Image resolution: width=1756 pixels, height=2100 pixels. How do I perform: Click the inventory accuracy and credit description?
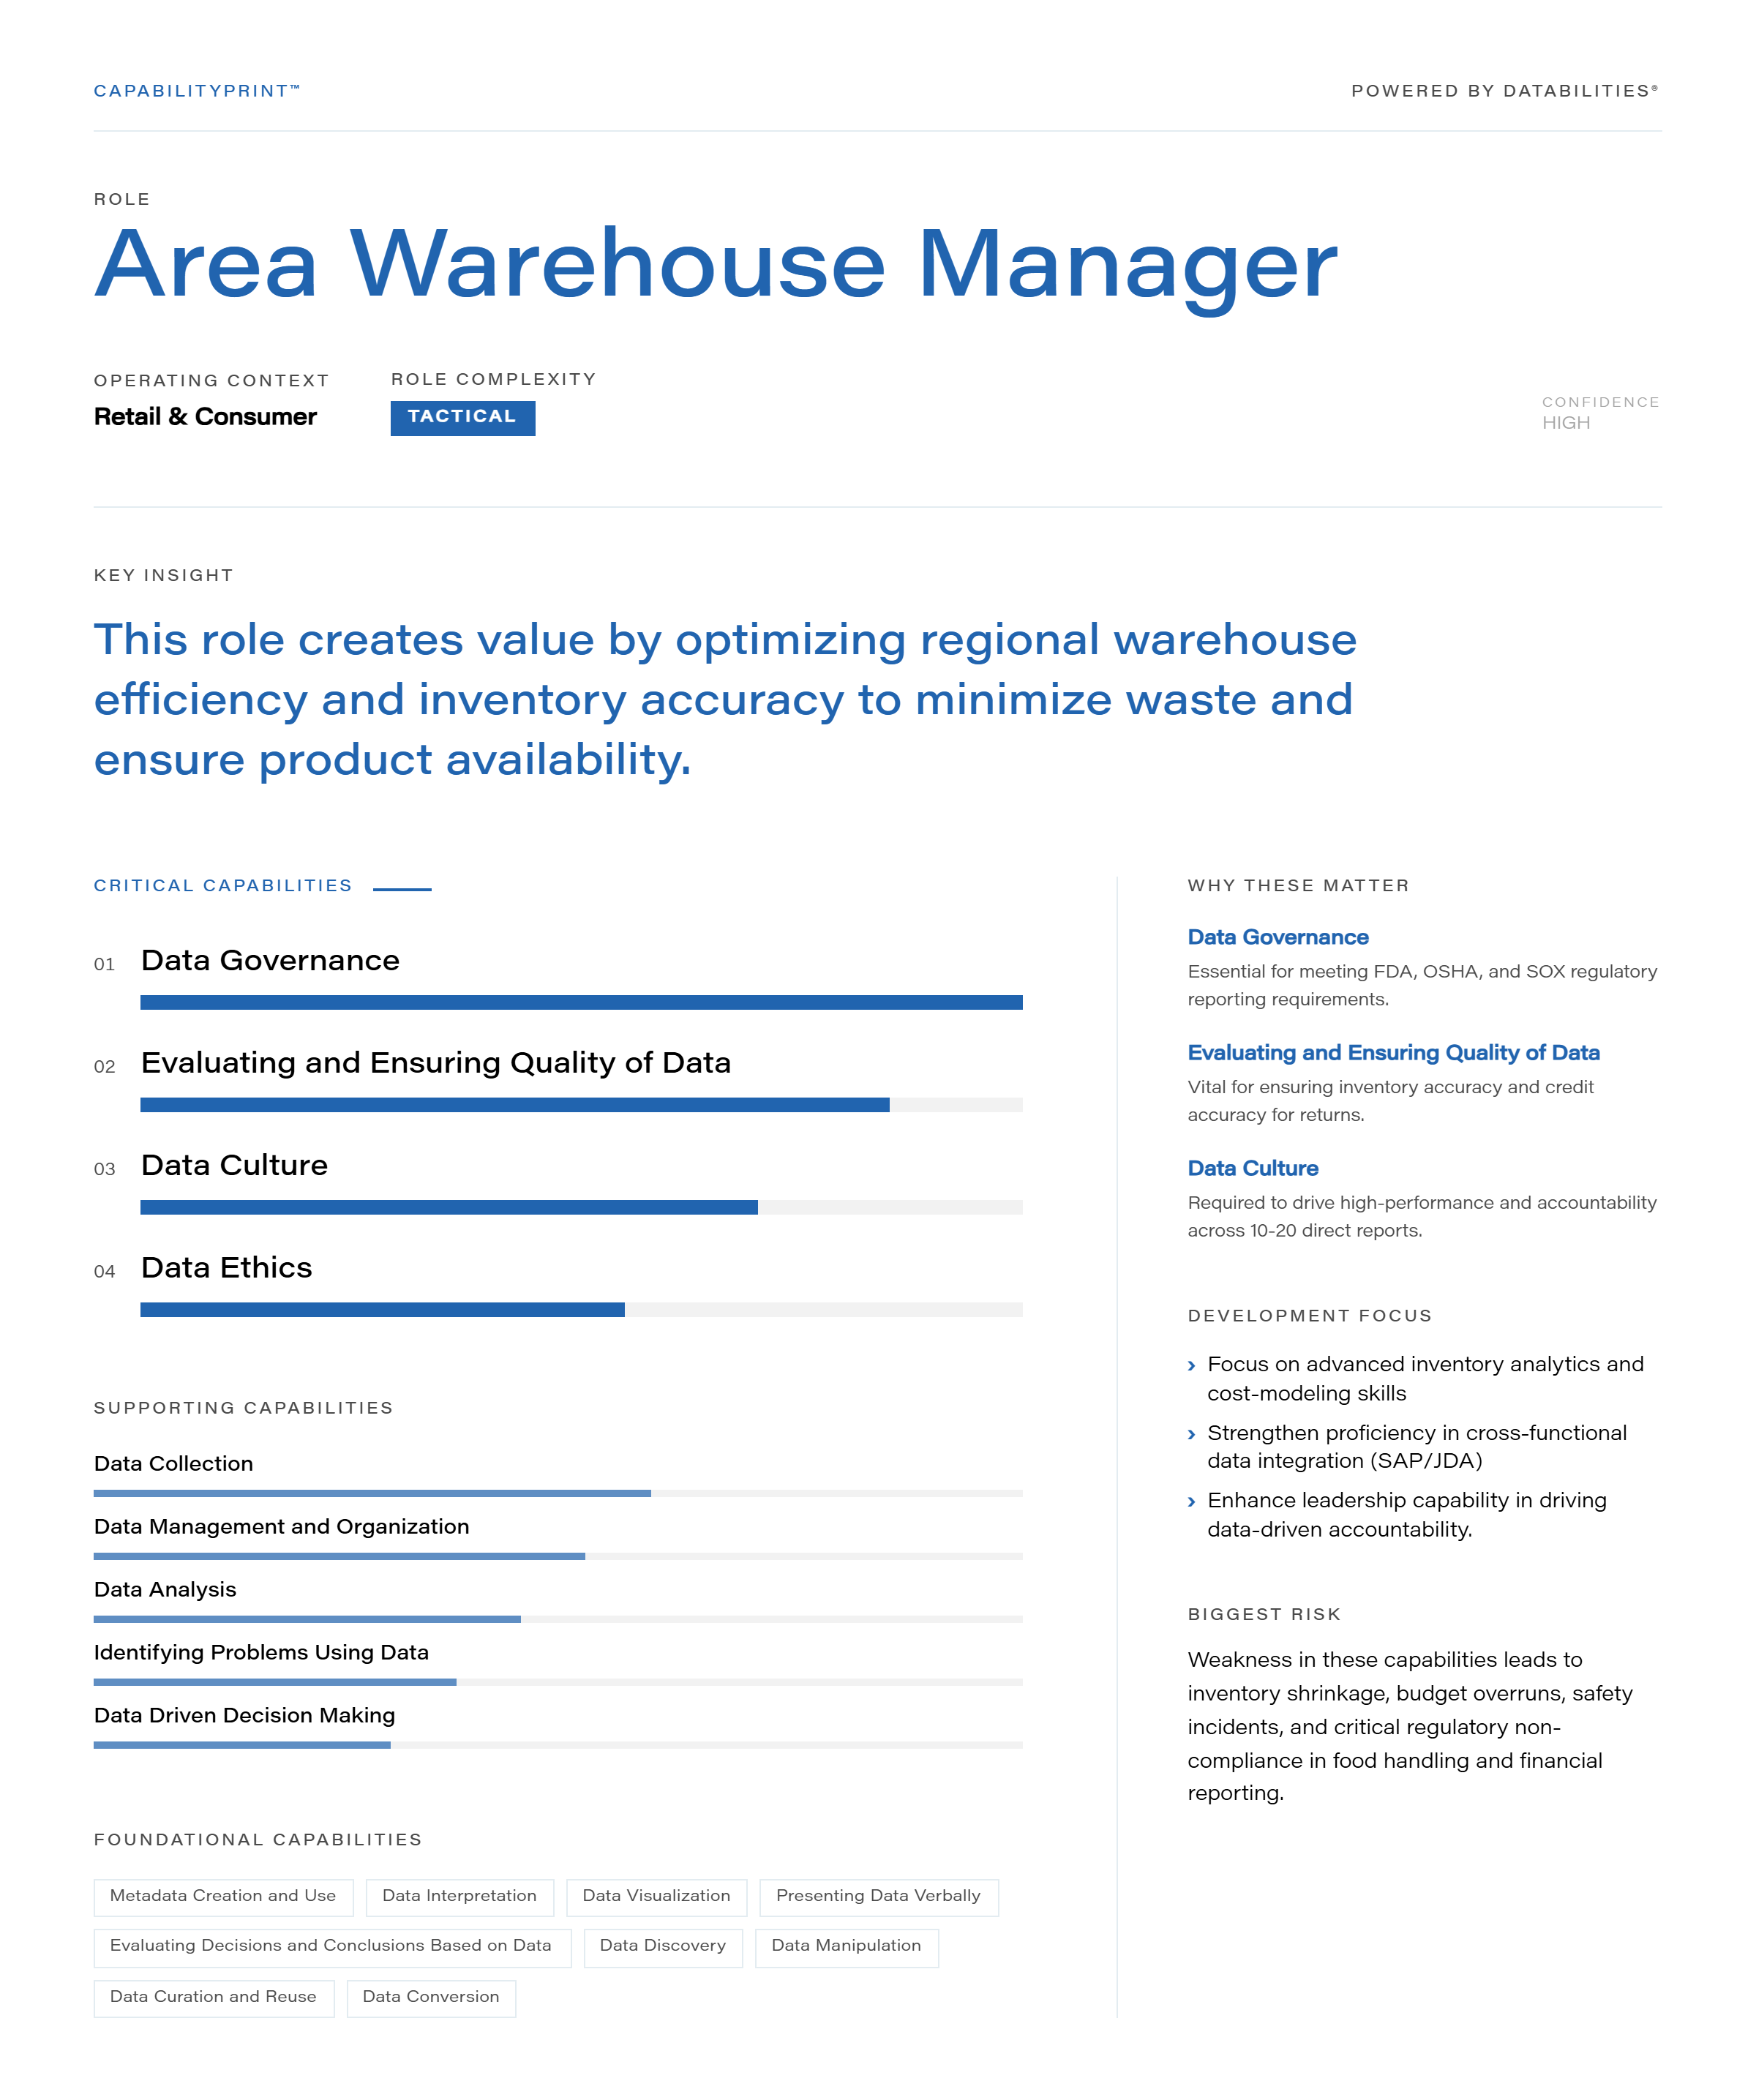tap(1391, 1101)
